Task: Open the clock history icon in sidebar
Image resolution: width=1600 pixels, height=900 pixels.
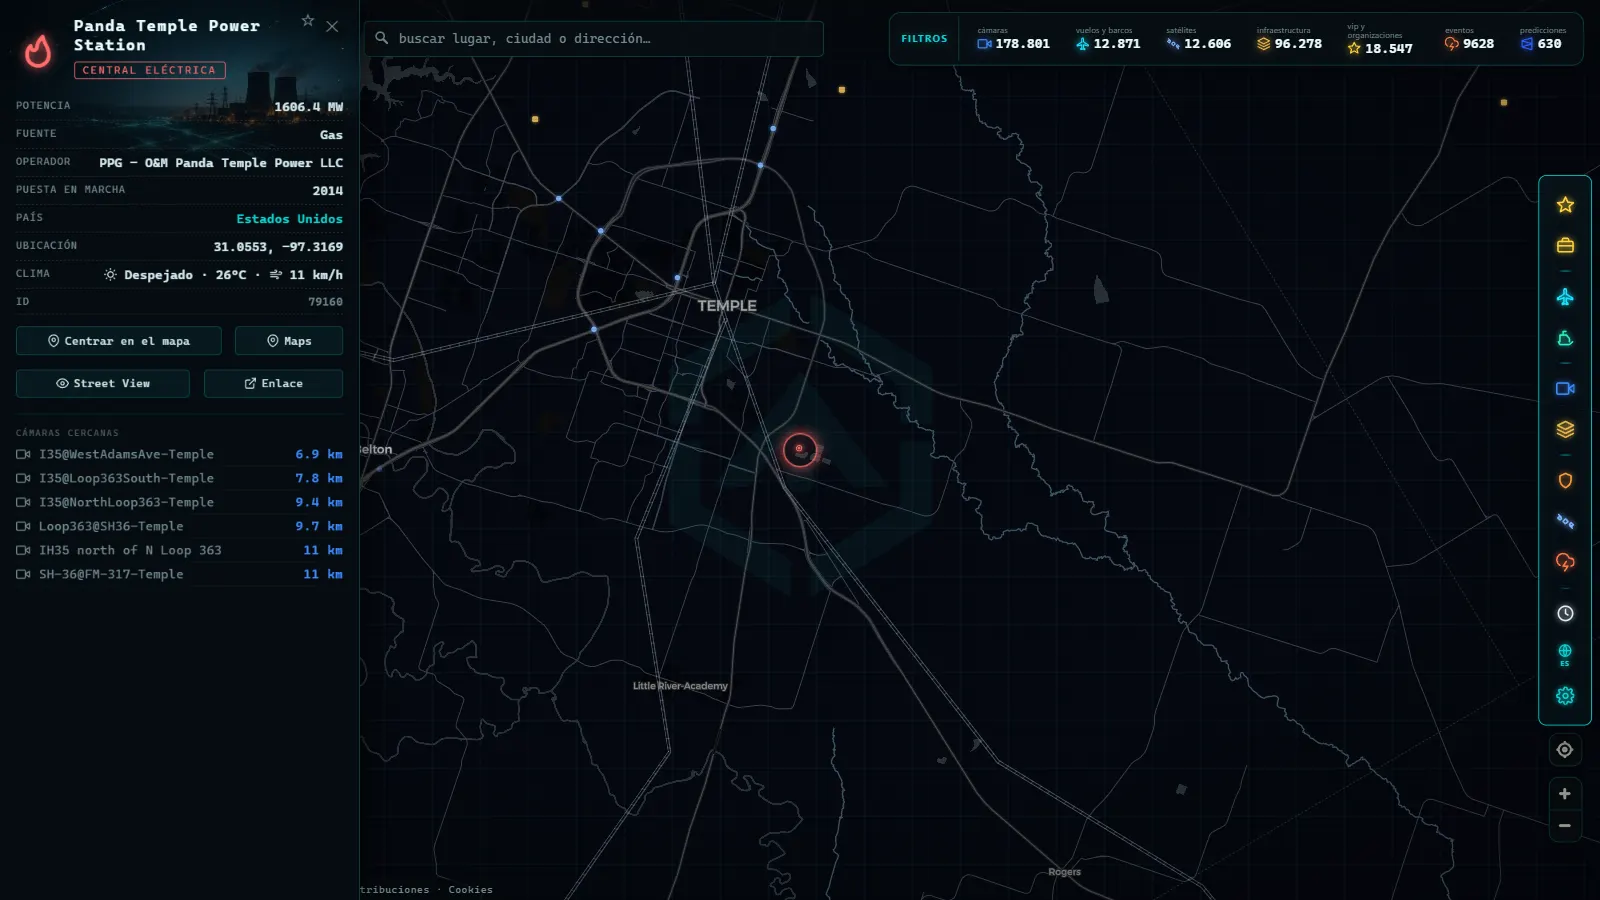Action: click(1565, 614)
